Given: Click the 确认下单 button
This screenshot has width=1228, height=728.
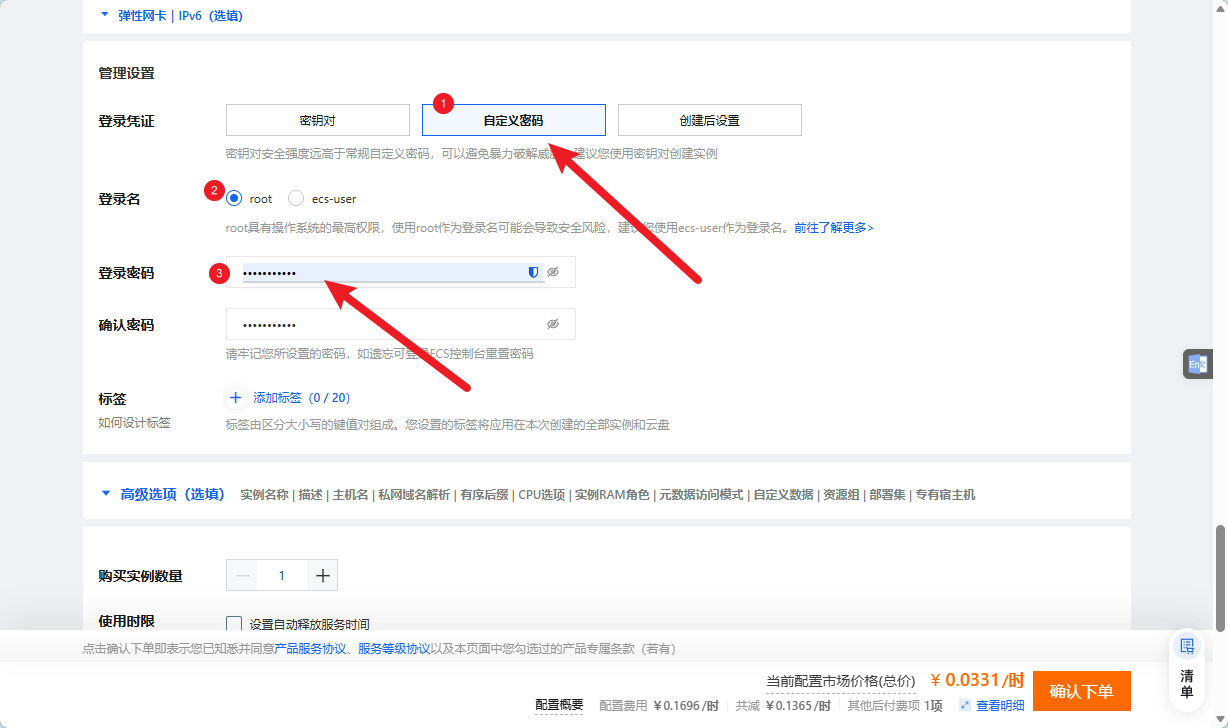Looking at the screenshot, I should (1082, 691).
